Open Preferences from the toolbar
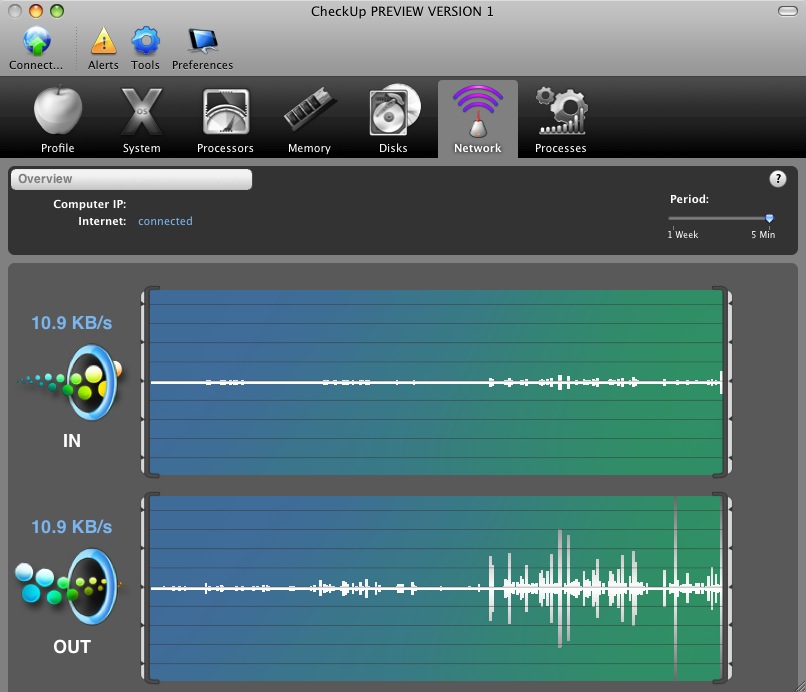Image resolution: width=806 pixels, height=692 pixels. 202,42
